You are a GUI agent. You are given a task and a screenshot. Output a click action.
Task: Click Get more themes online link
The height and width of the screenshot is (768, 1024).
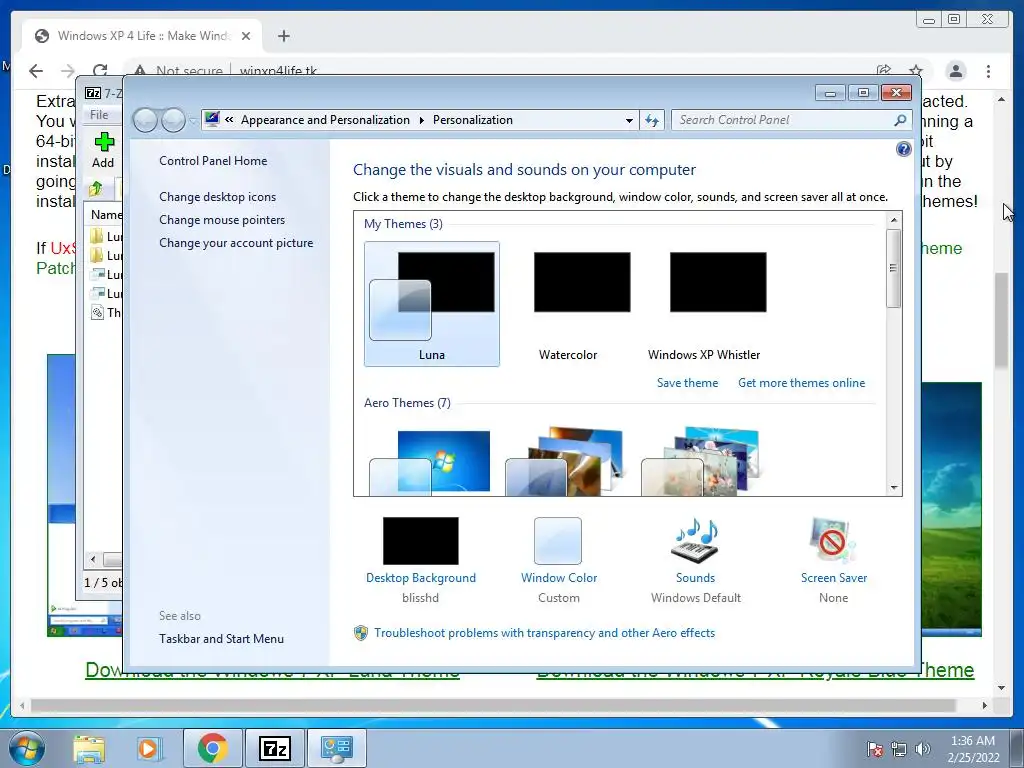(x=801, y=383)
